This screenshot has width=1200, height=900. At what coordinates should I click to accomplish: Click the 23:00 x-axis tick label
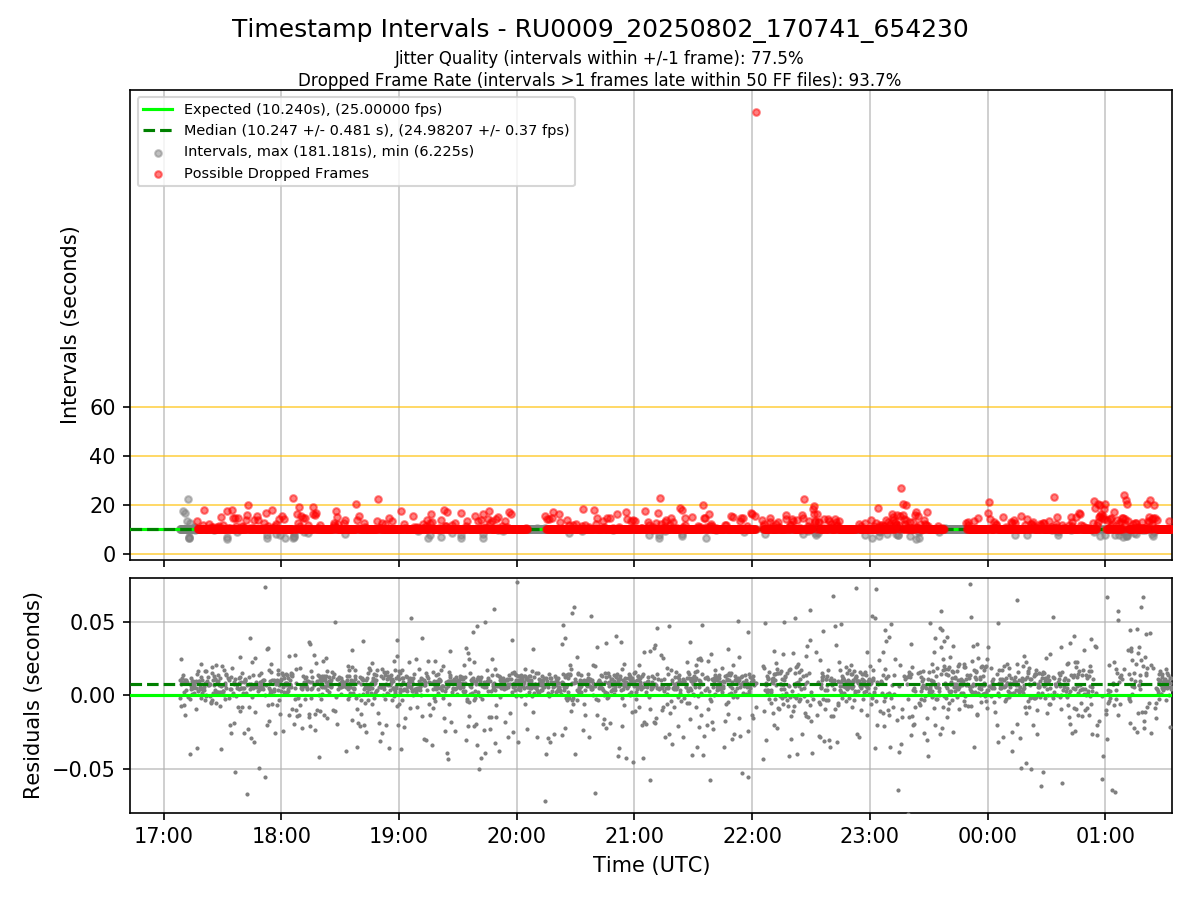[870, 834]
